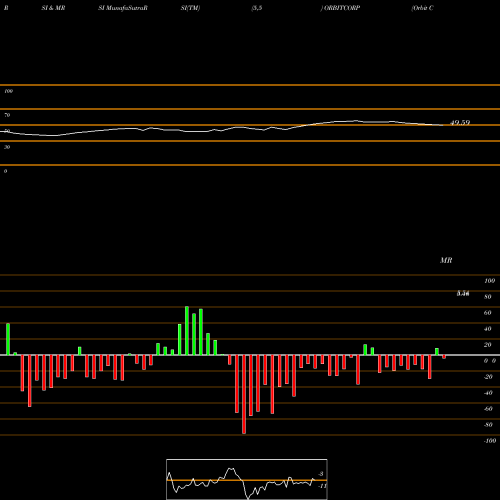This screenshot has height=500, width=500.
Task: Click the -11 value in mini chart
Action: point(322,486)
